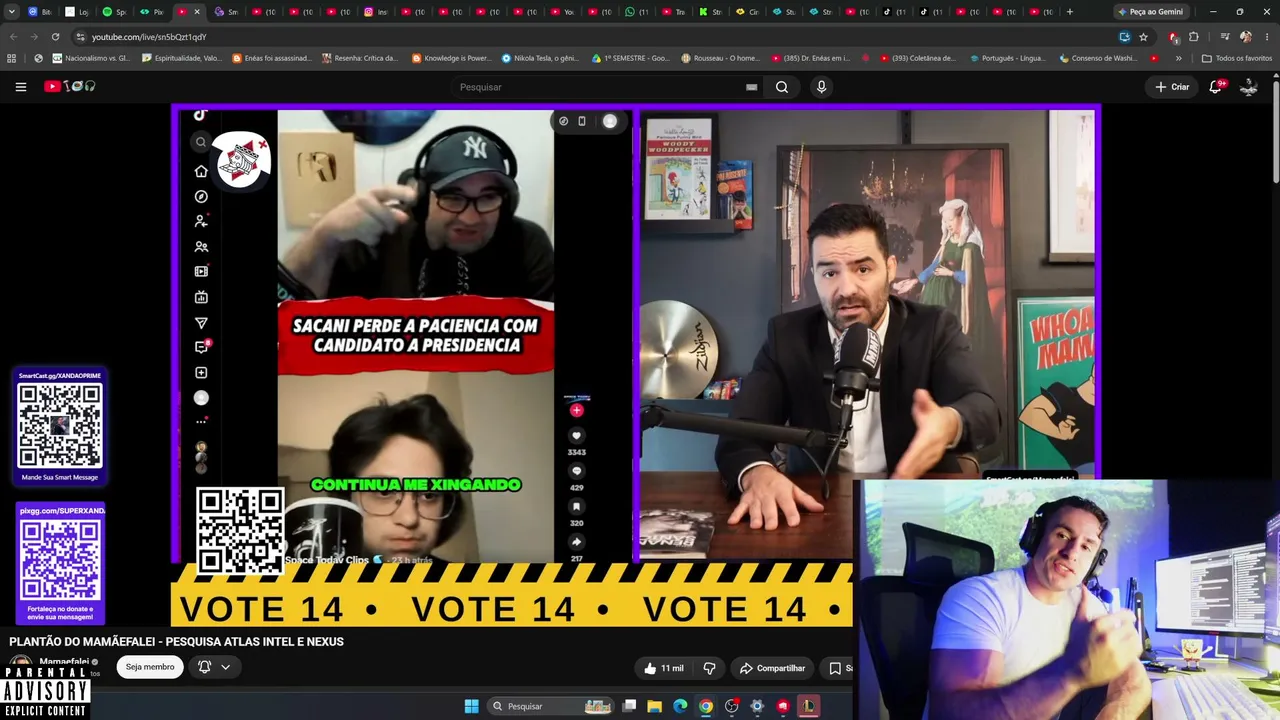View site information beside the URL

pos(80,37)
